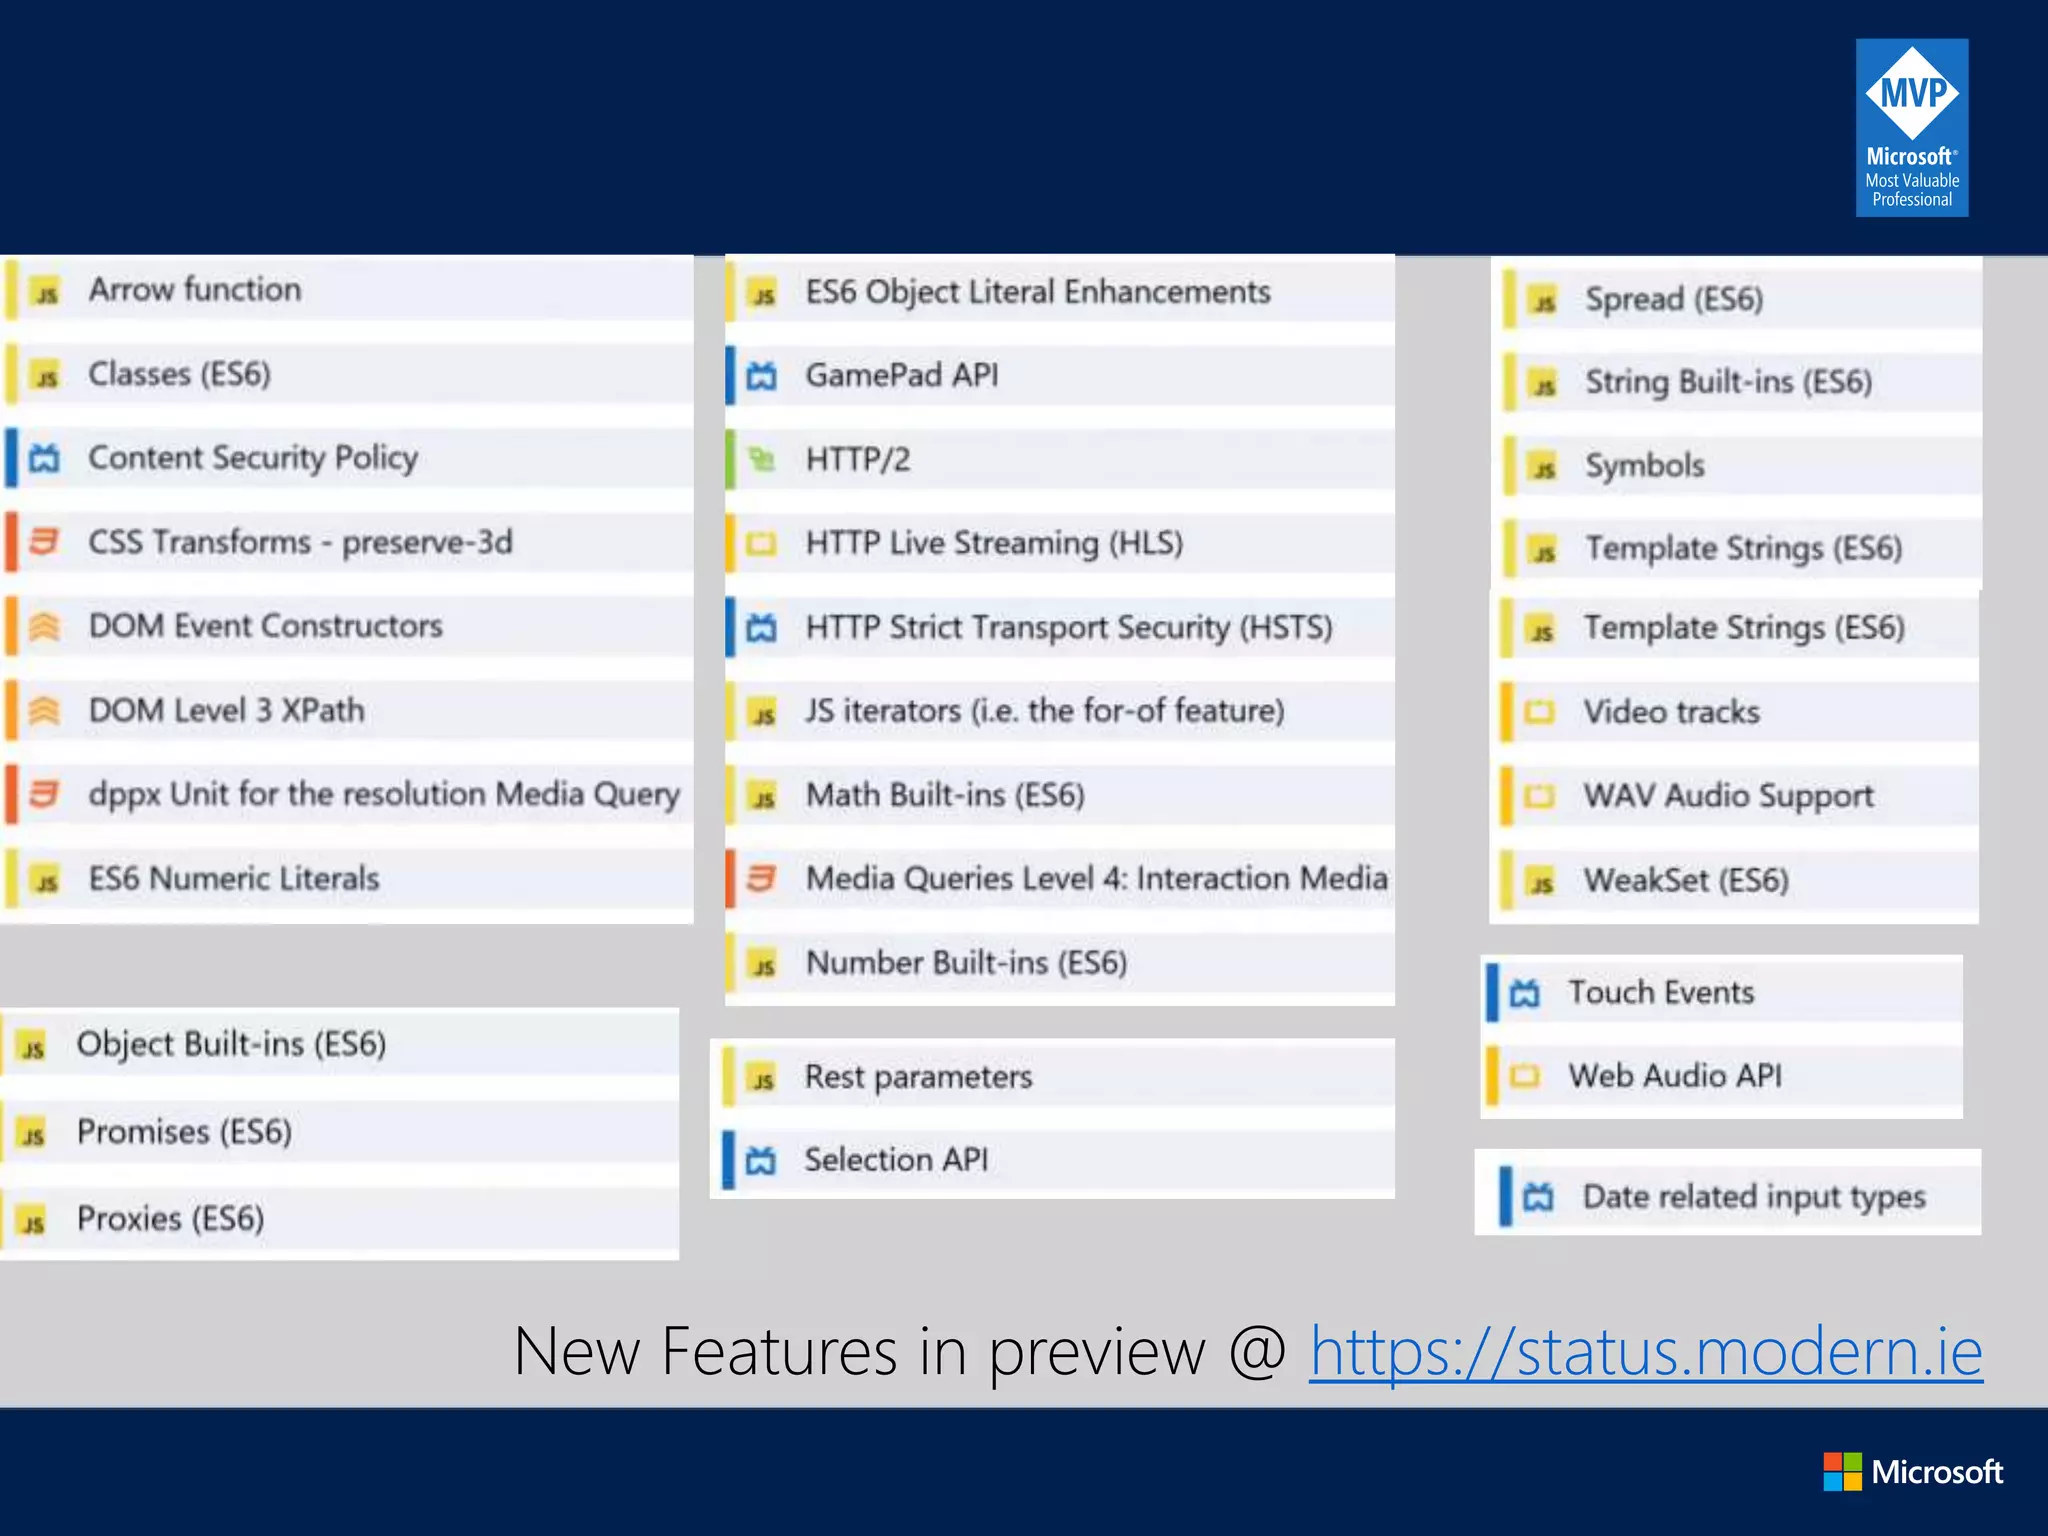This screenshot has height=1536, width=2048.
Task: Click the DOM icon next to DOM Level 3 XPath
Action: (44, 710)
